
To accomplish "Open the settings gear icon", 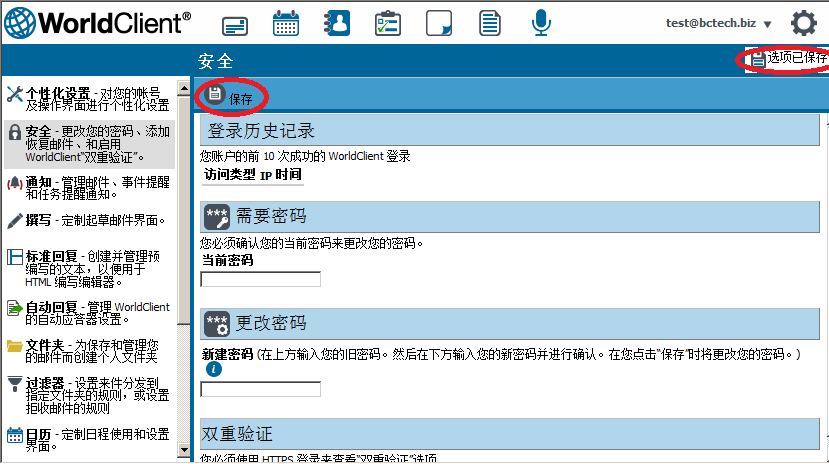I will (x=804, y=23).
